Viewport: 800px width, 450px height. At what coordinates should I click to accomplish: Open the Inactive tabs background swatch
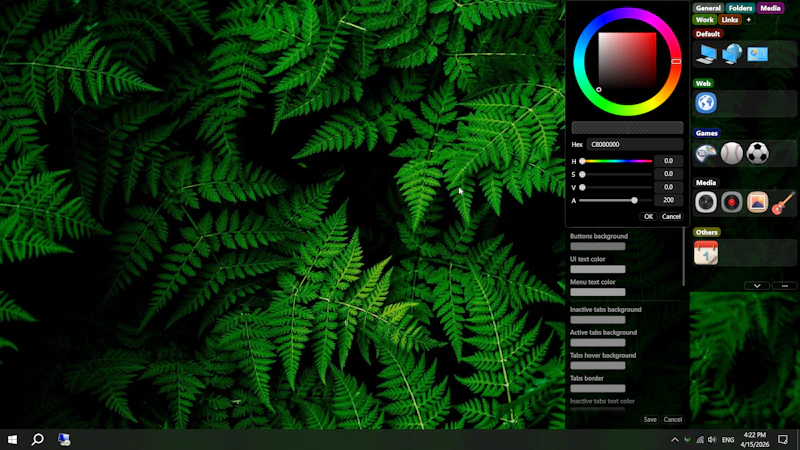(597, 320)
